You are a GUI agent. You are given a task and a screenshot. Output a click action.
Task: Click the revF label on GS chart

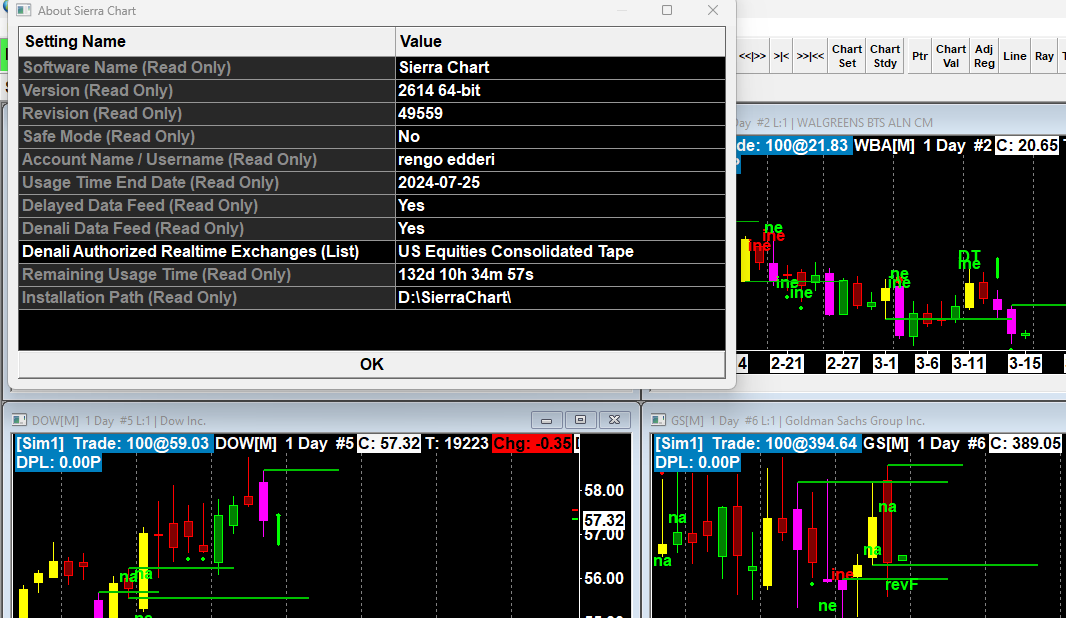coord(901,585)
